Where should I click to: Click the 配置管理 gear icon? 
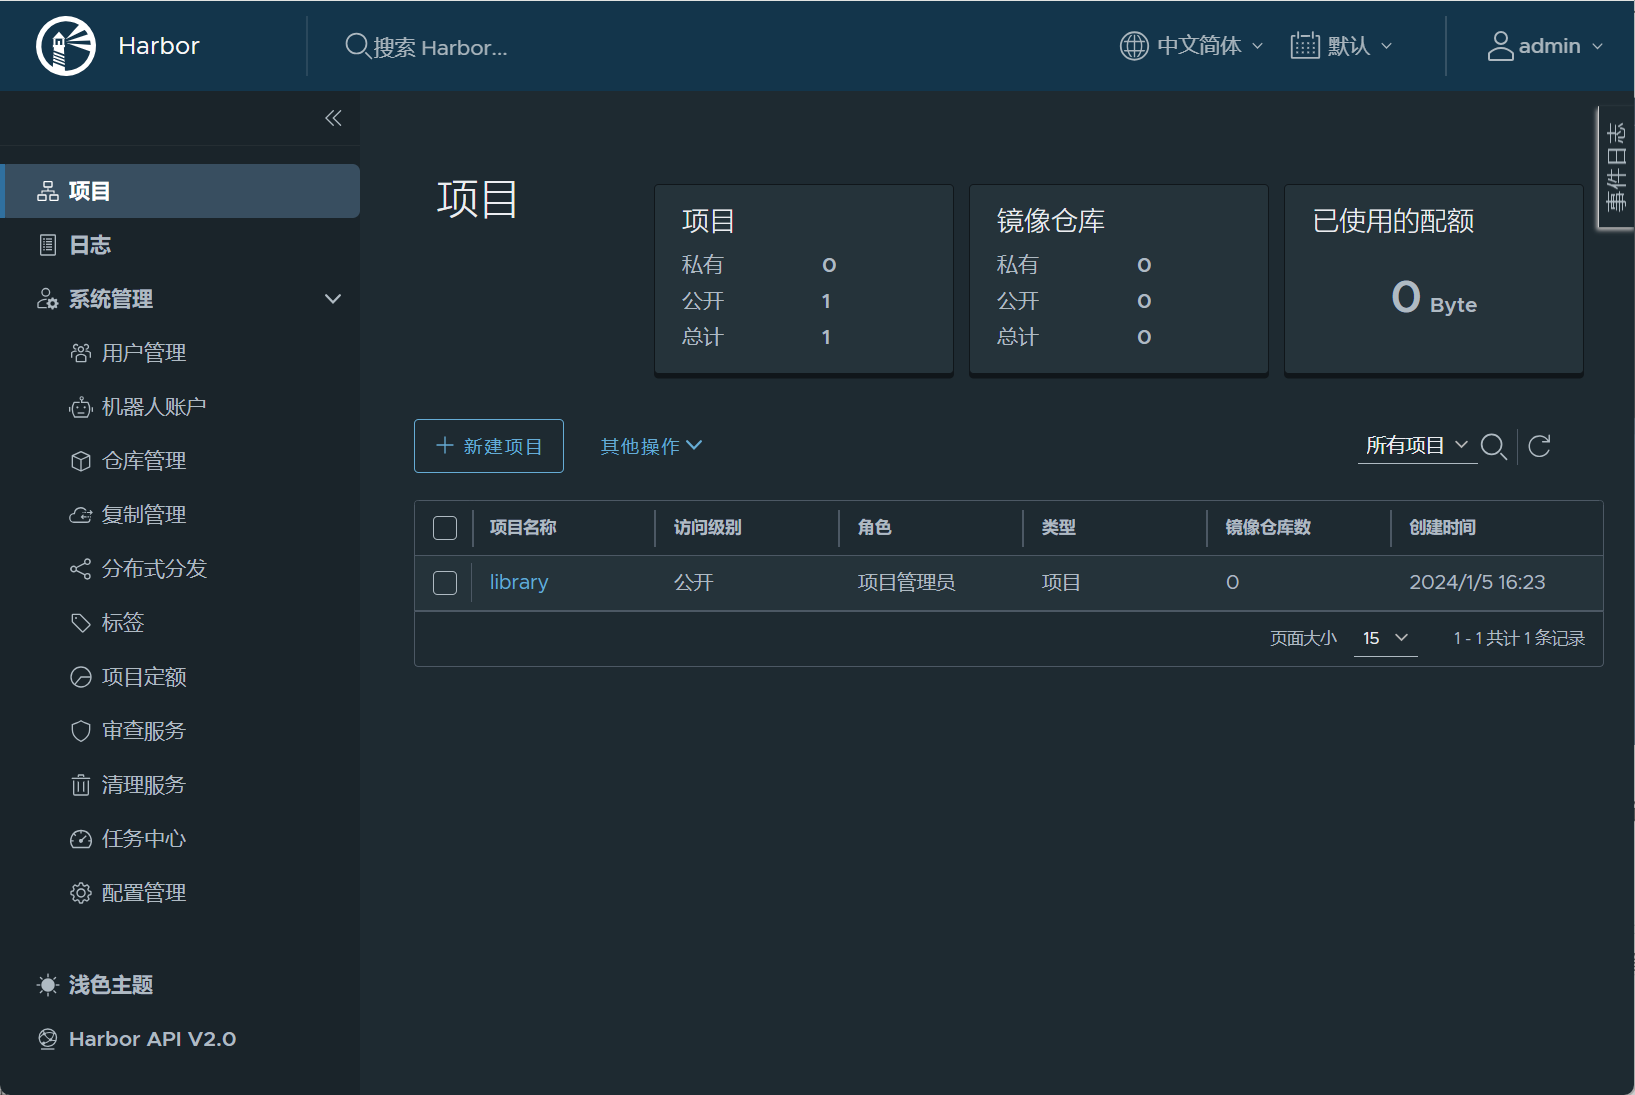click(81, 893)
